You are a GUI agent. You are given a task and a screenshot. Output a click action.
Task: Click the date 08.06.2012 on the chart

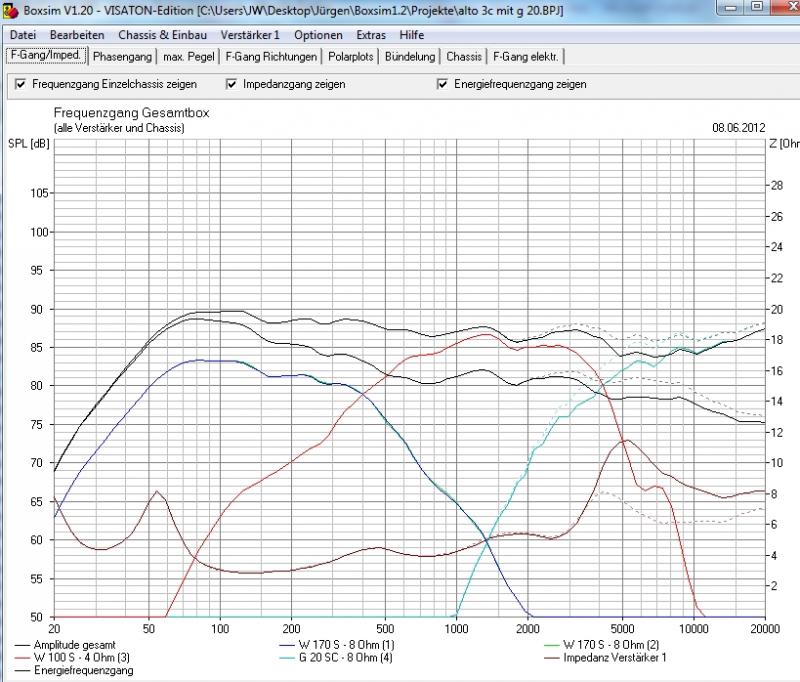point(739,128)
